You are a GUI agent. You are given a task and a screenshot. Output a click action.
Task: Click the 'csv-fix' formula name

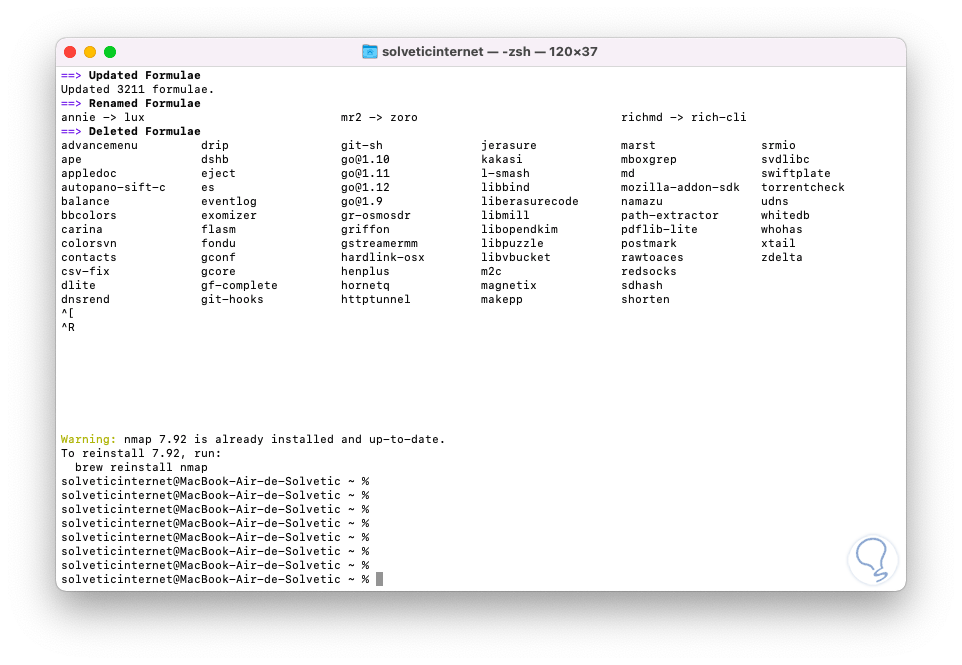(x=85, y=271)
